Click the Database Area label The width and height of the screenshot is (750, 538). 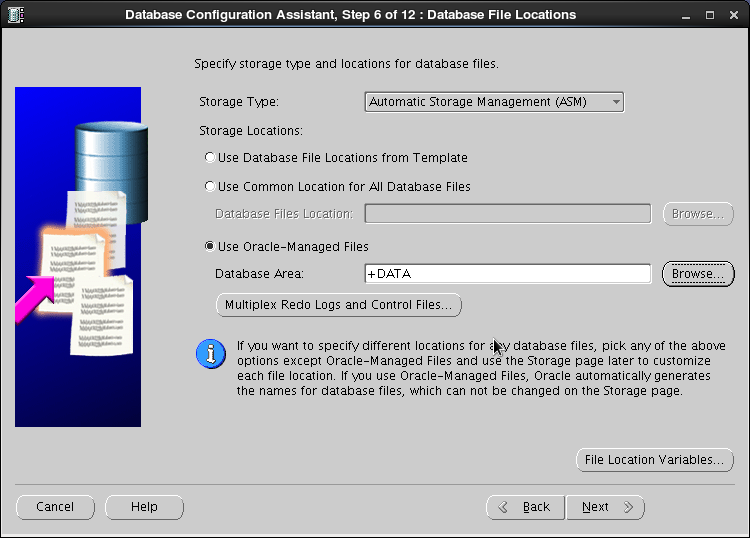pyautogui.click(x=259, y=274)
